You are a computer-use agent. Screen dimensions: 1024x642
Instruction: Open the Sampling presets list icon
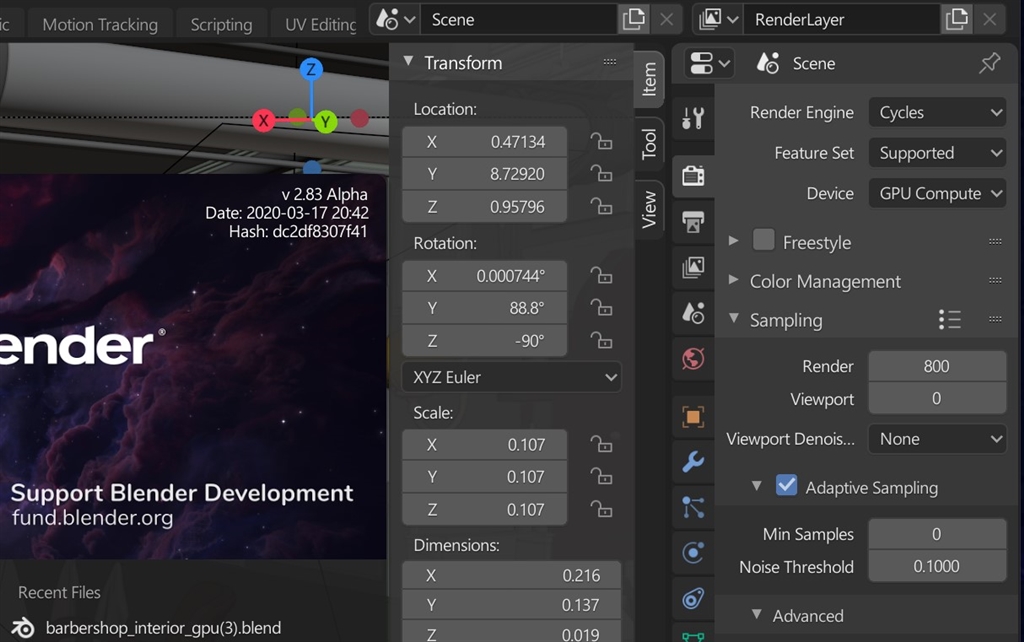[x=950, y=319]
